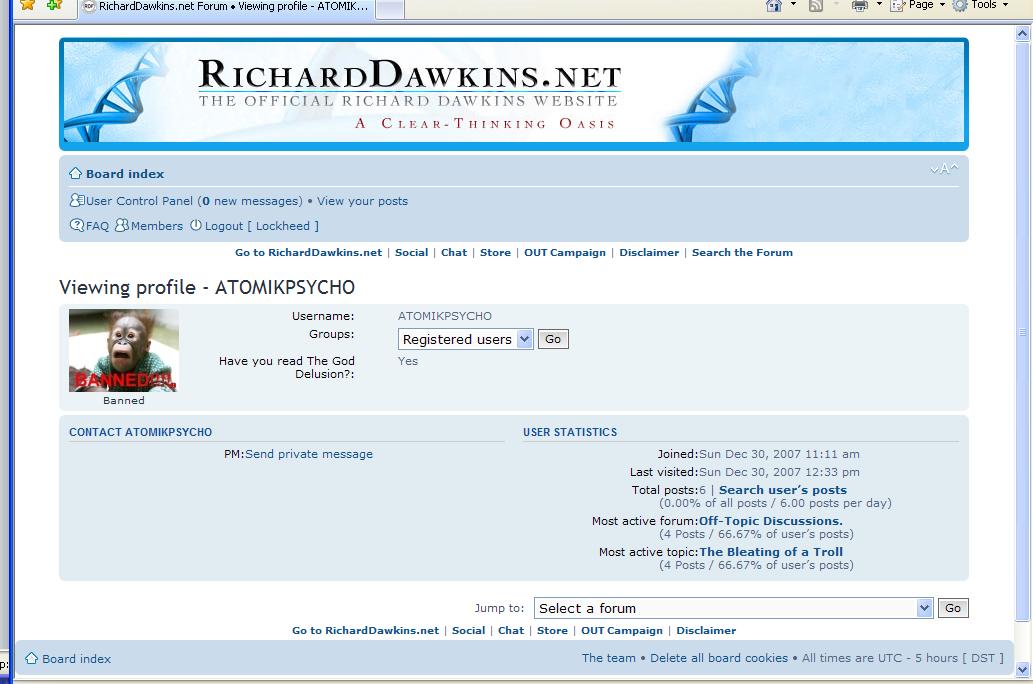
Task: Open the browser Page menu dropdown
Action: (920, 5)
